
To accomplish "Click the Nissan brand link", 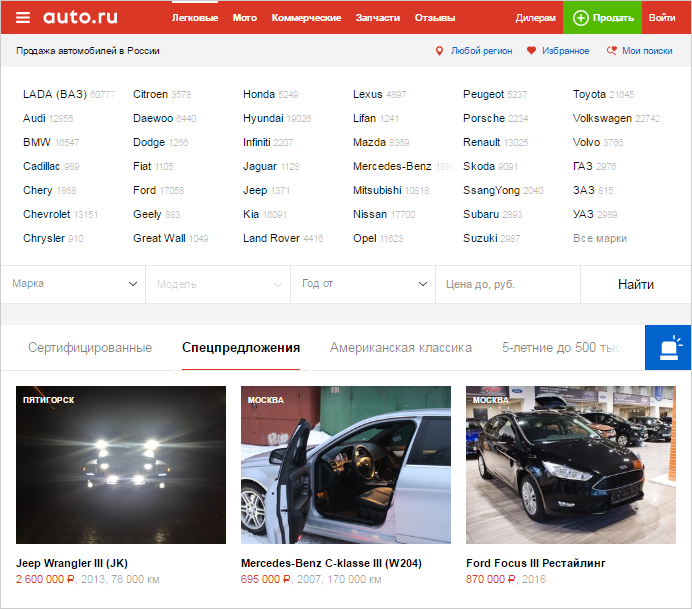I will (370, 214).
